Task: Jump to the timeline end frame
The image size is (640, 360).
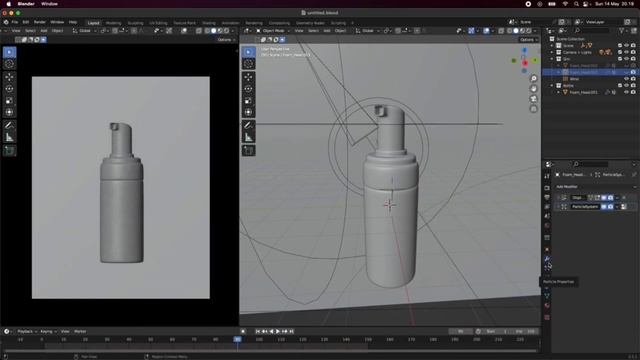Action: pyautogui.click(x=291, y=331)
